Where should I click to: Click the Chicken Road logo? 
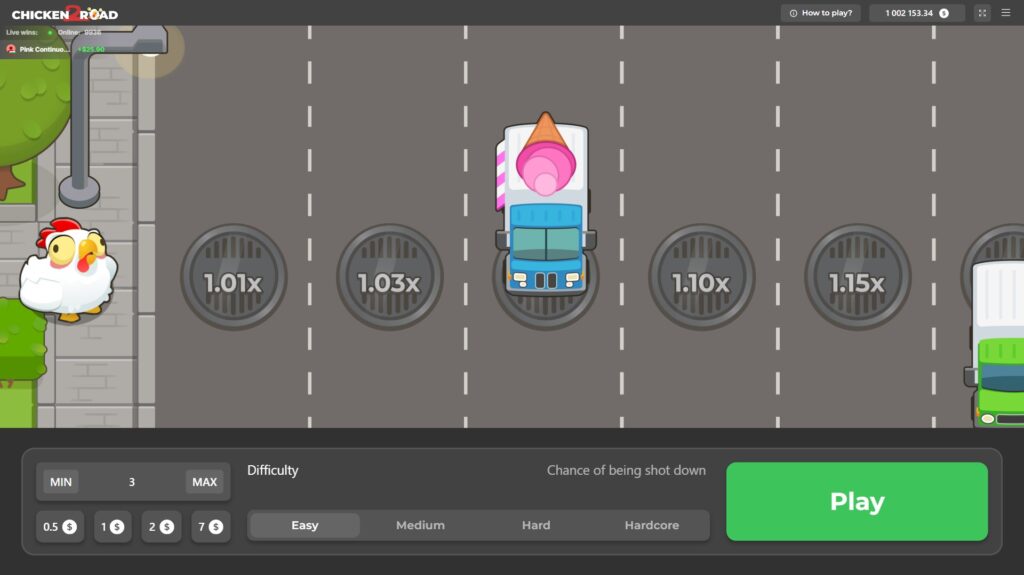[64, 13]
